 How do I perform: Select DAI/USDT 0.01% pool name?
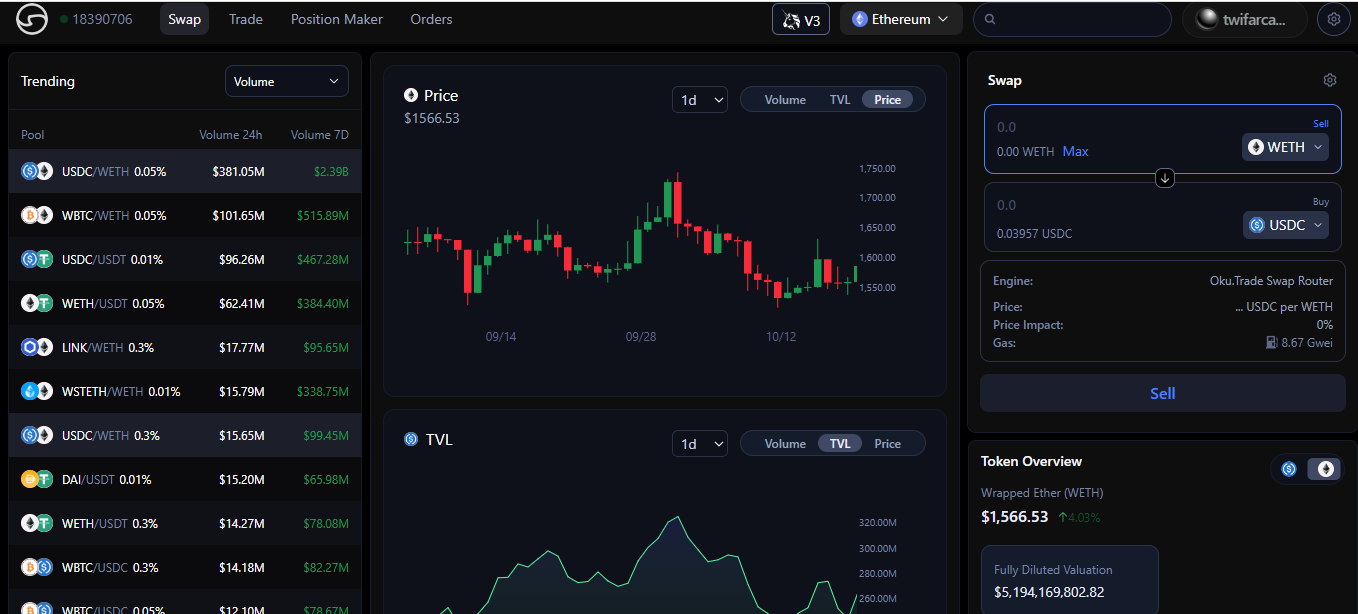(x=106, y=479)
